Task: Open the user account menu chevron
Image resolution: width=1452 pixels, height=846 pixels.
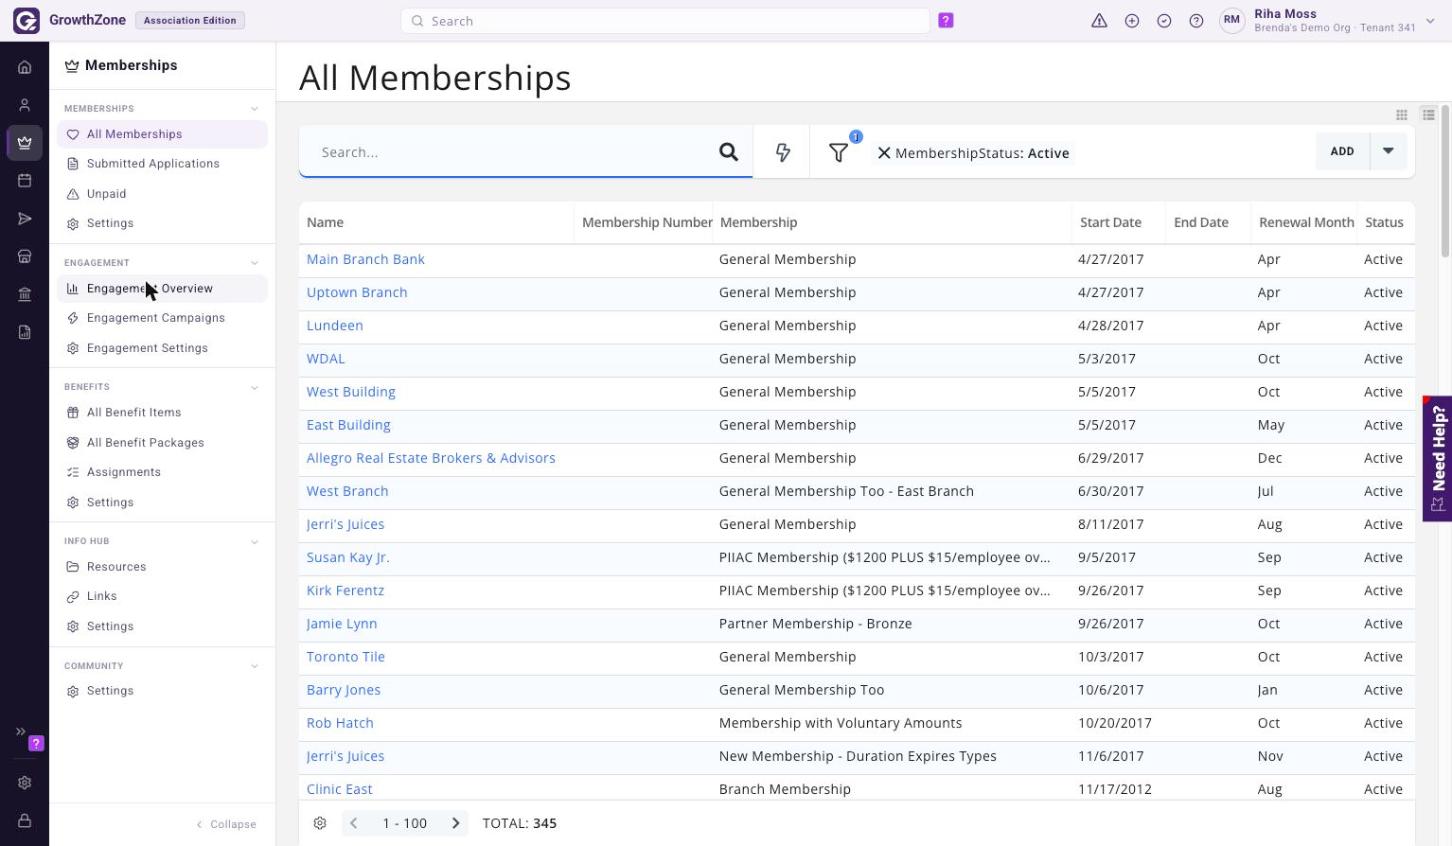Action: coord(1431,20)
